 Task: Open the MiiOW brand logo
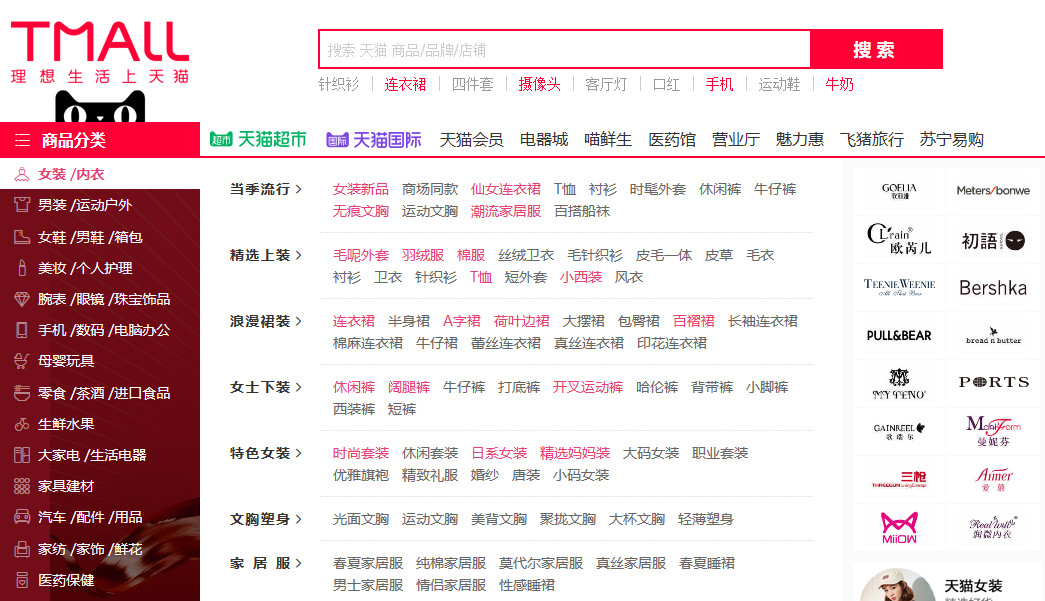click(x=899, y=527)
